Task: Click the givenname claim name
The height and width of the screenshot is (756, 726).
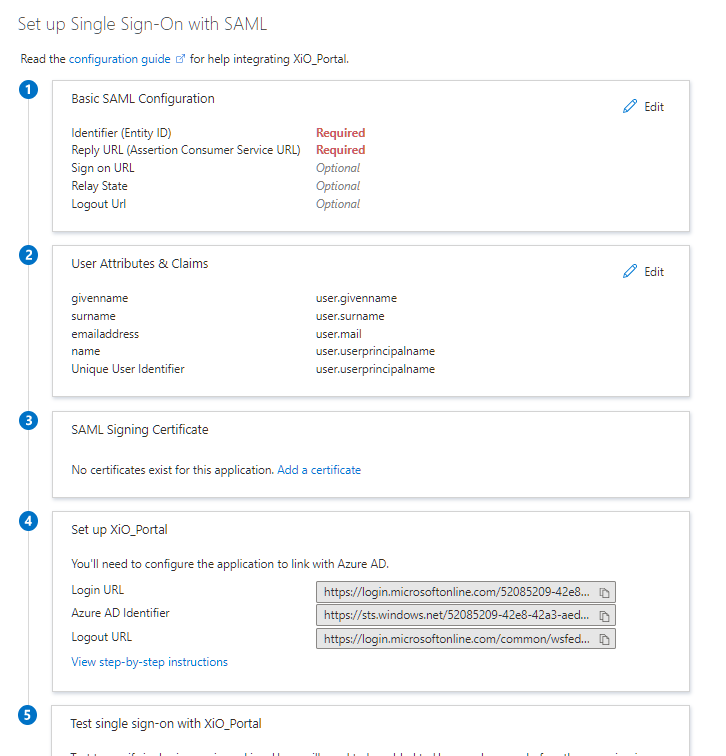Action: point(100,298)
